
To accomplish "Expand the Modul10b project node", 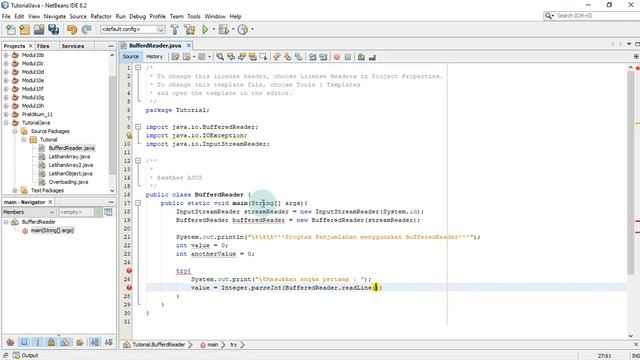I will pos(6,55).
